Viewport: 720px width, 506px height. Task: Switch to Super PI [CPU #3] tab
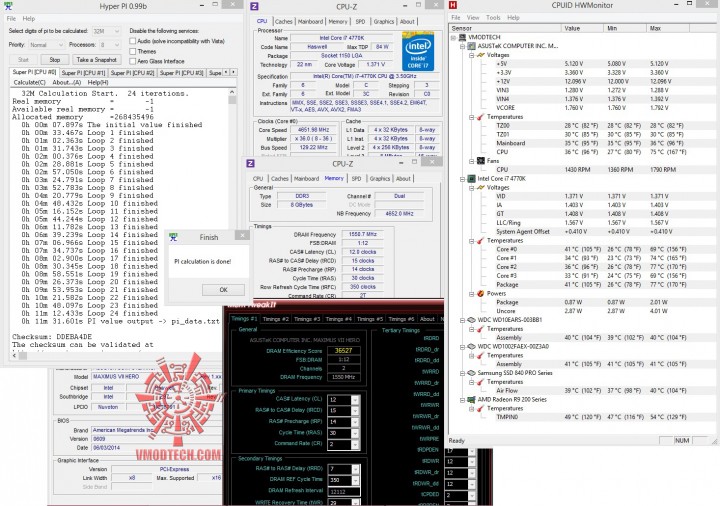point(181,73)
